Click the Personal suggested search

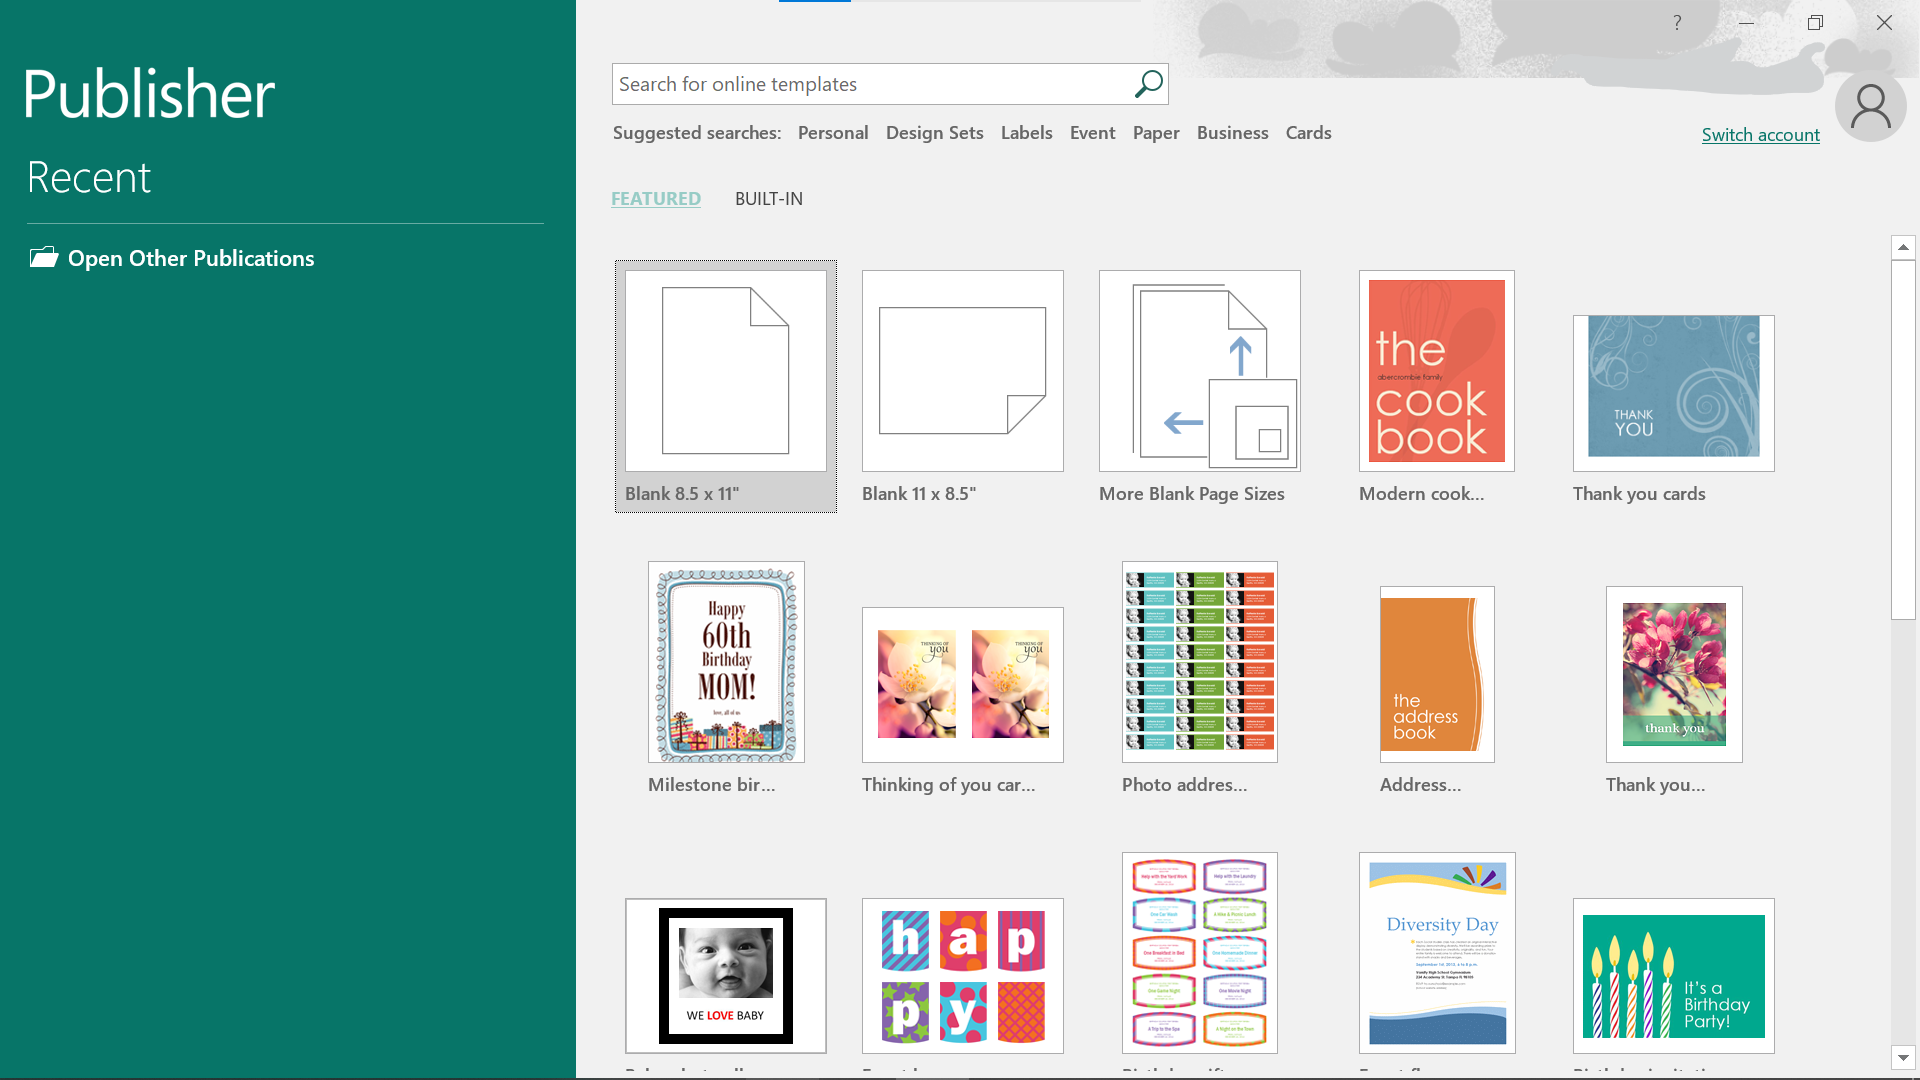[x=833, y=133]
